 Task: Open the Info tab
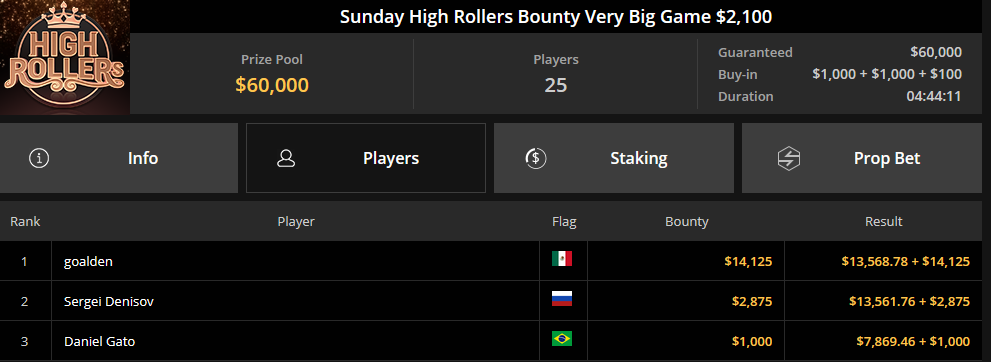click(119, 158)
